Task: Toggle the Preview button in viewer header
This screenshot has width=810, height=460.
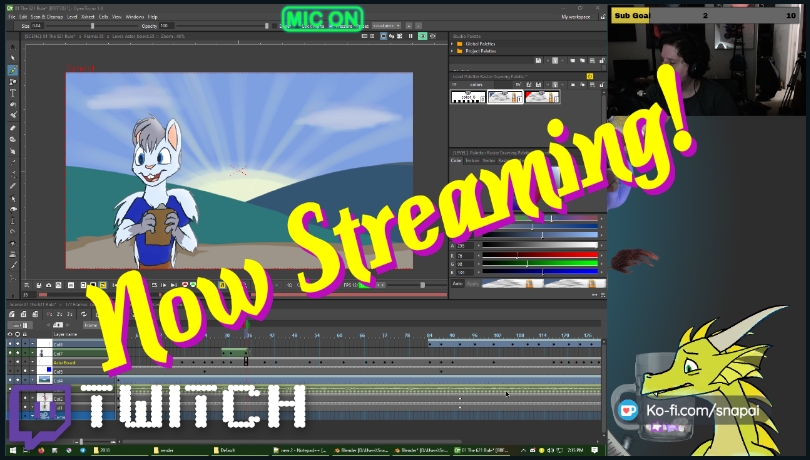Action: pyautogui.click(x=423, y=36)
